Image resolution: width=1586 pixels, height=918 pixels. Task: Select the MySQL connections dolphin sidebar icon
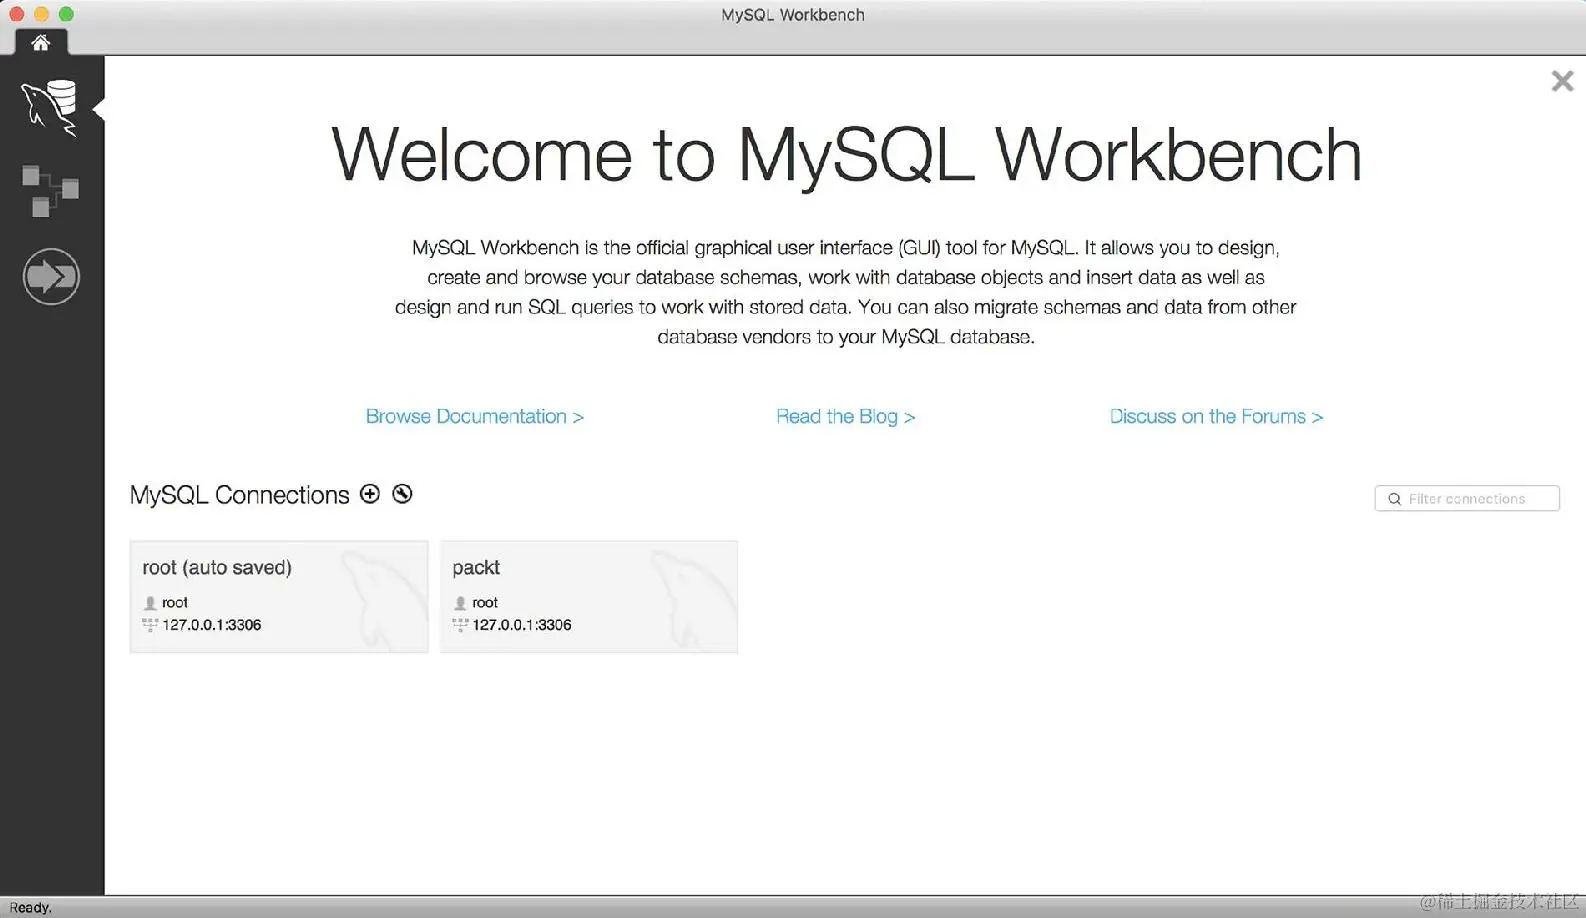click(50, 107)
